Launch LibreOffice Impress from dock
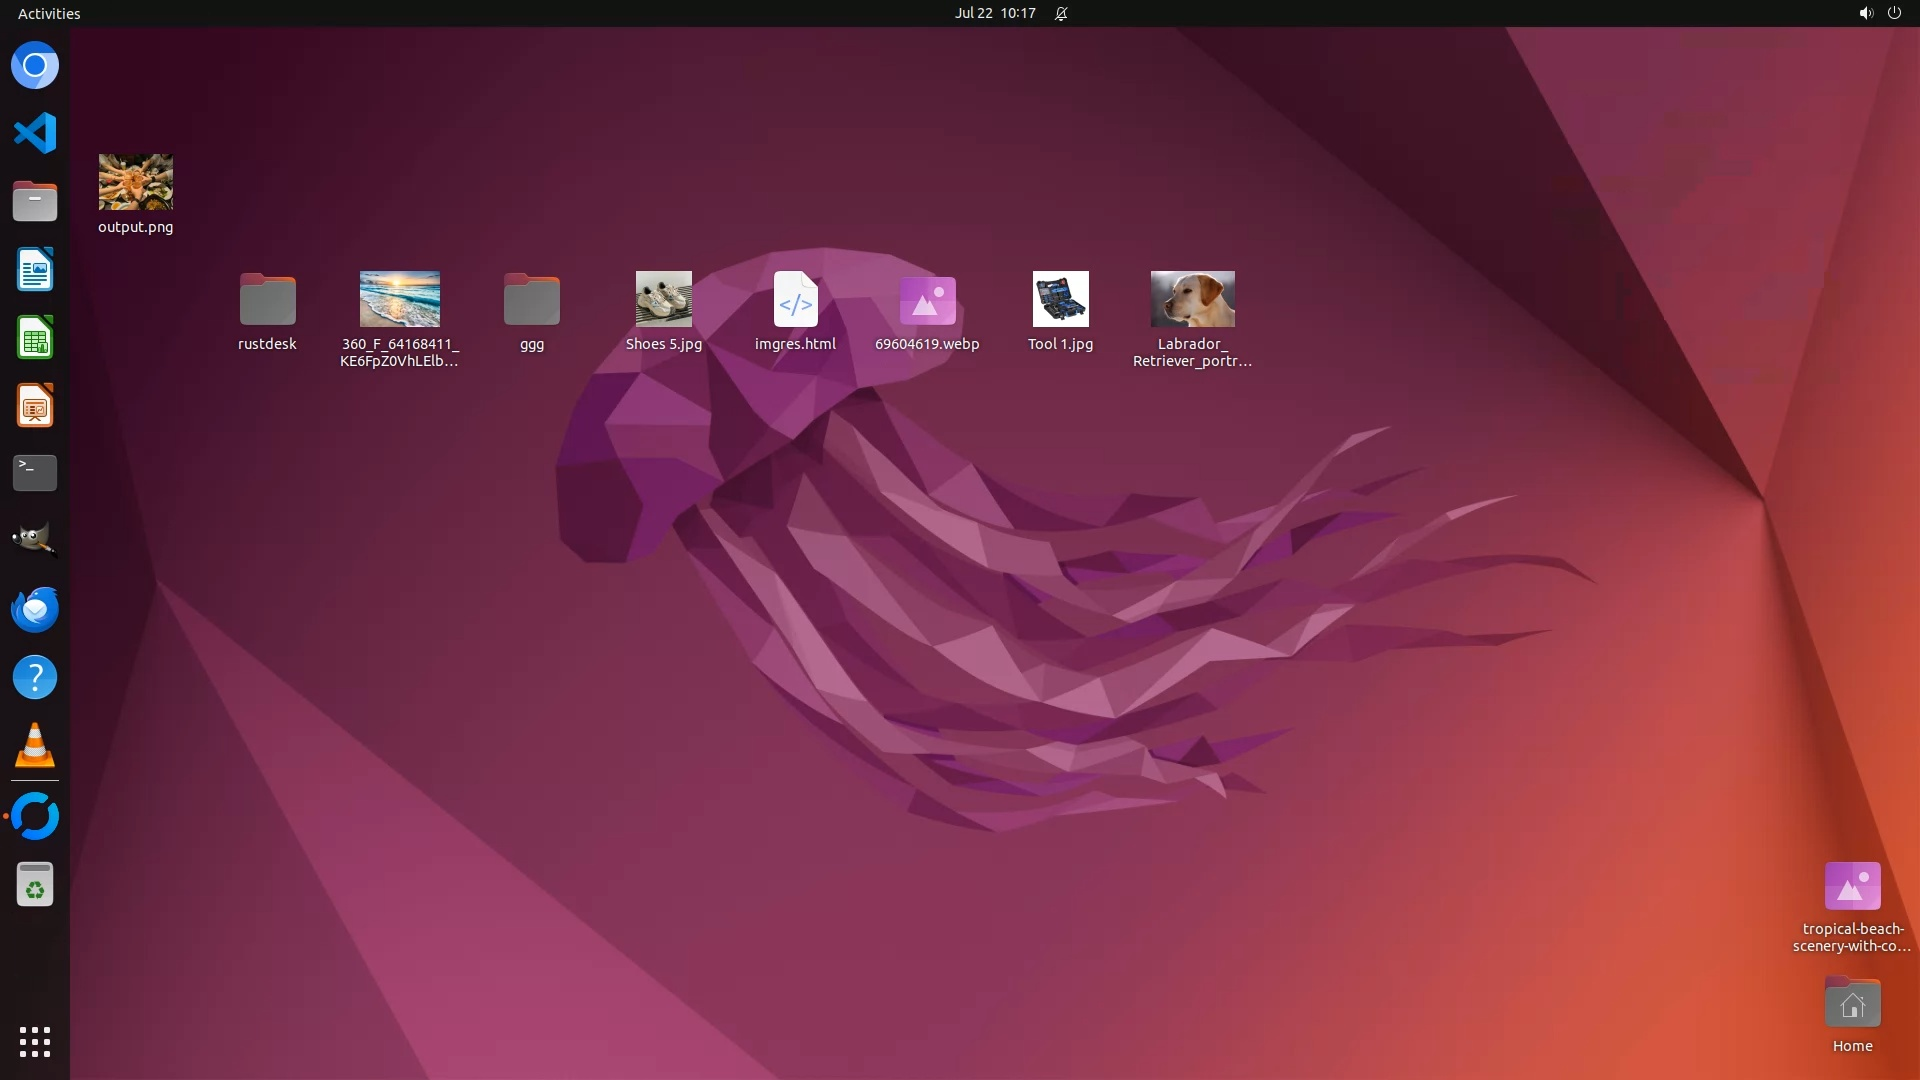The height and width of the screenshot is (1080, 1920). pos(35,406)
